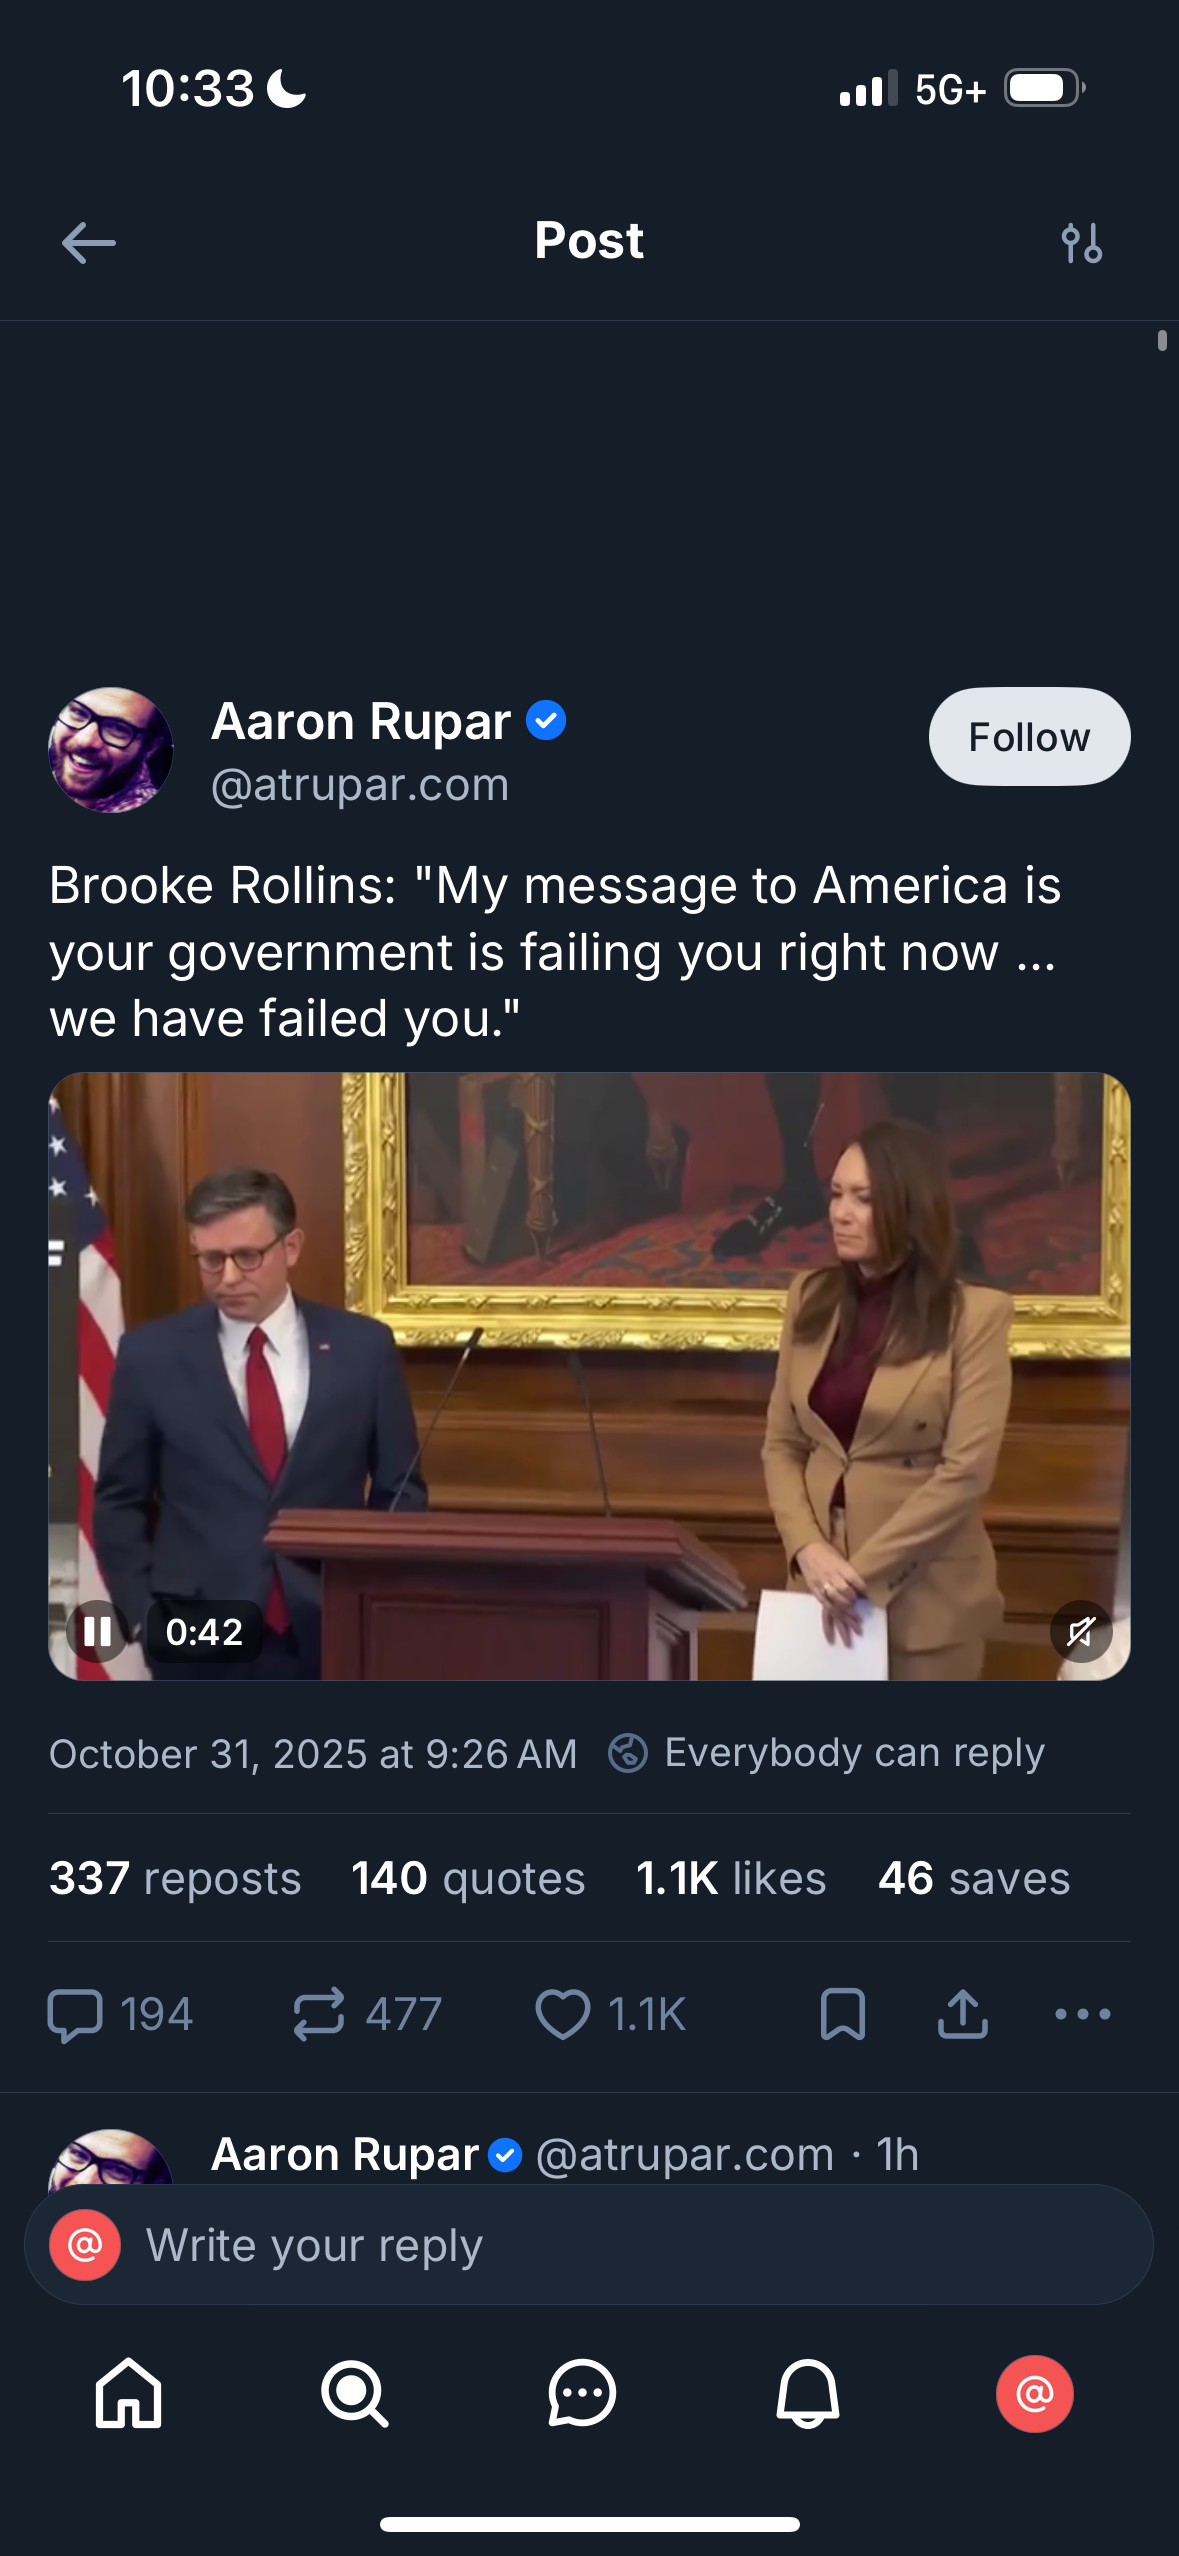Open the three-dot more options menu

coord(1082,2014)
